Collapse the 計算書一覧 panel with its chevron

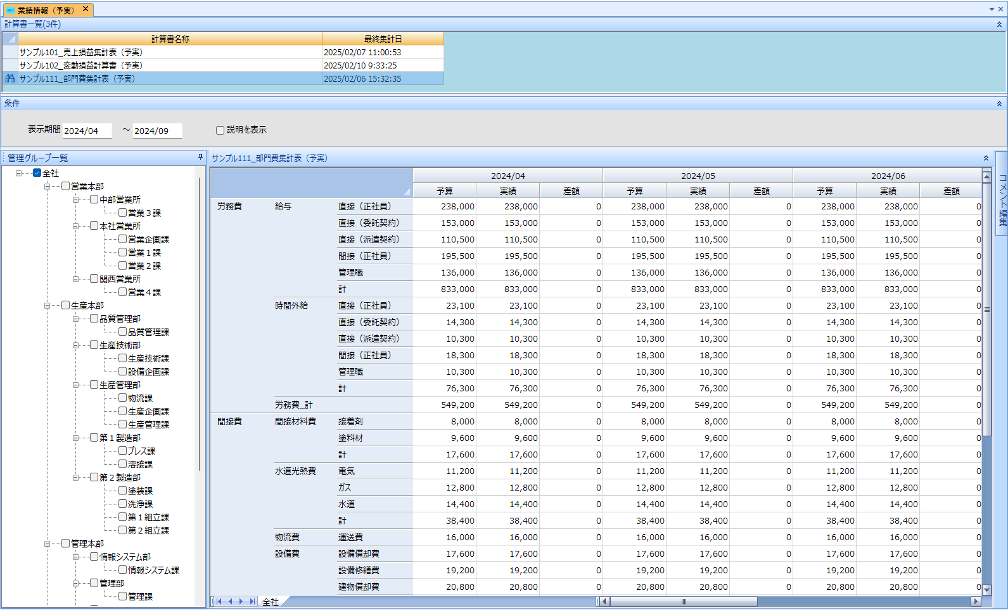pyautogui.click(x=999, y=24)
